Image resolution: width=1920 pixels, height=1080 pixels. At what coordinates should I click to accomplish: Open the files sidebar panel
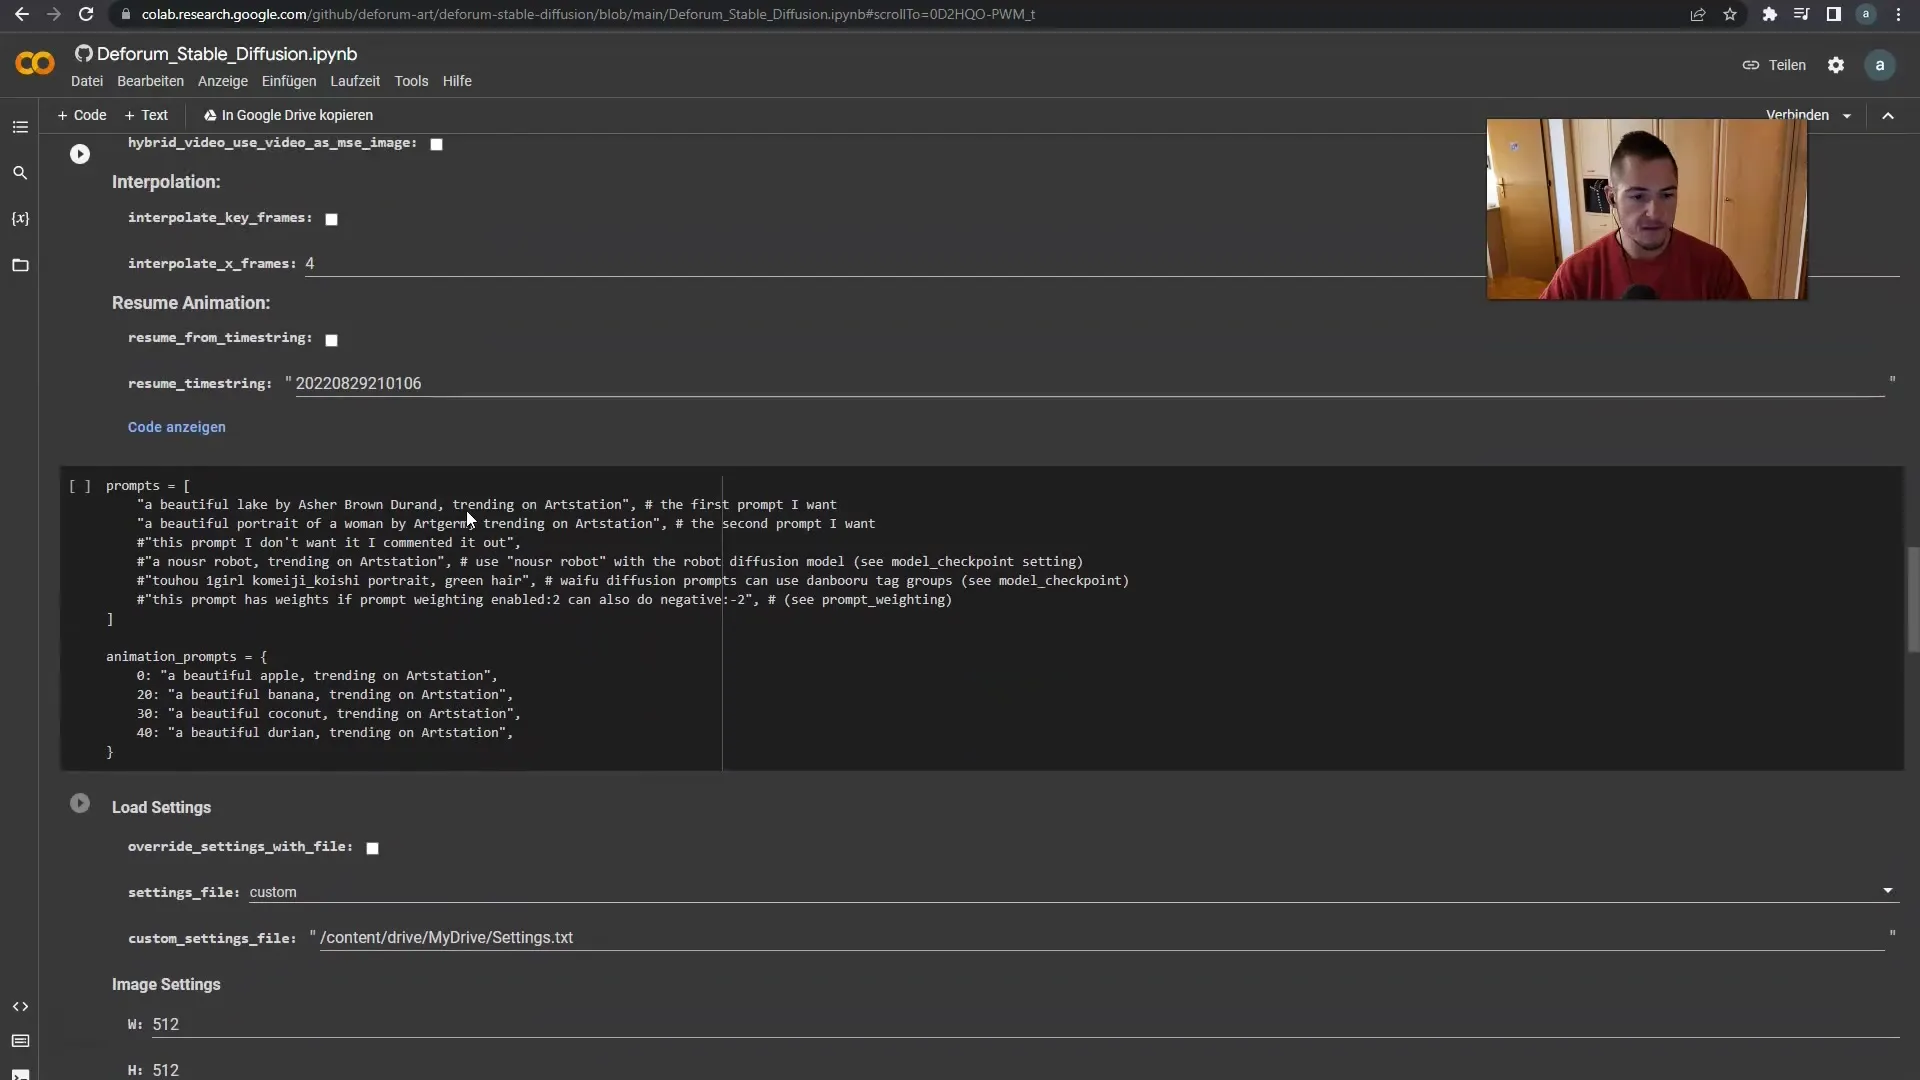click(x=20, y=265)
